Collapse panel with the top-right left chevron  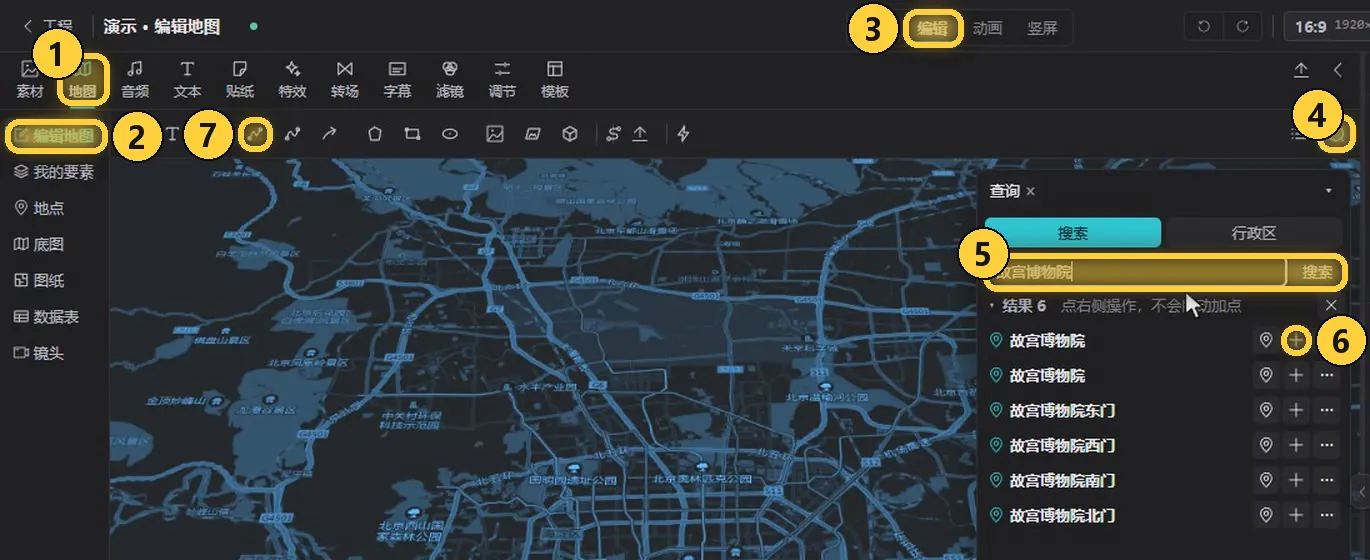pyautogui.click(x=1338, y=70)
